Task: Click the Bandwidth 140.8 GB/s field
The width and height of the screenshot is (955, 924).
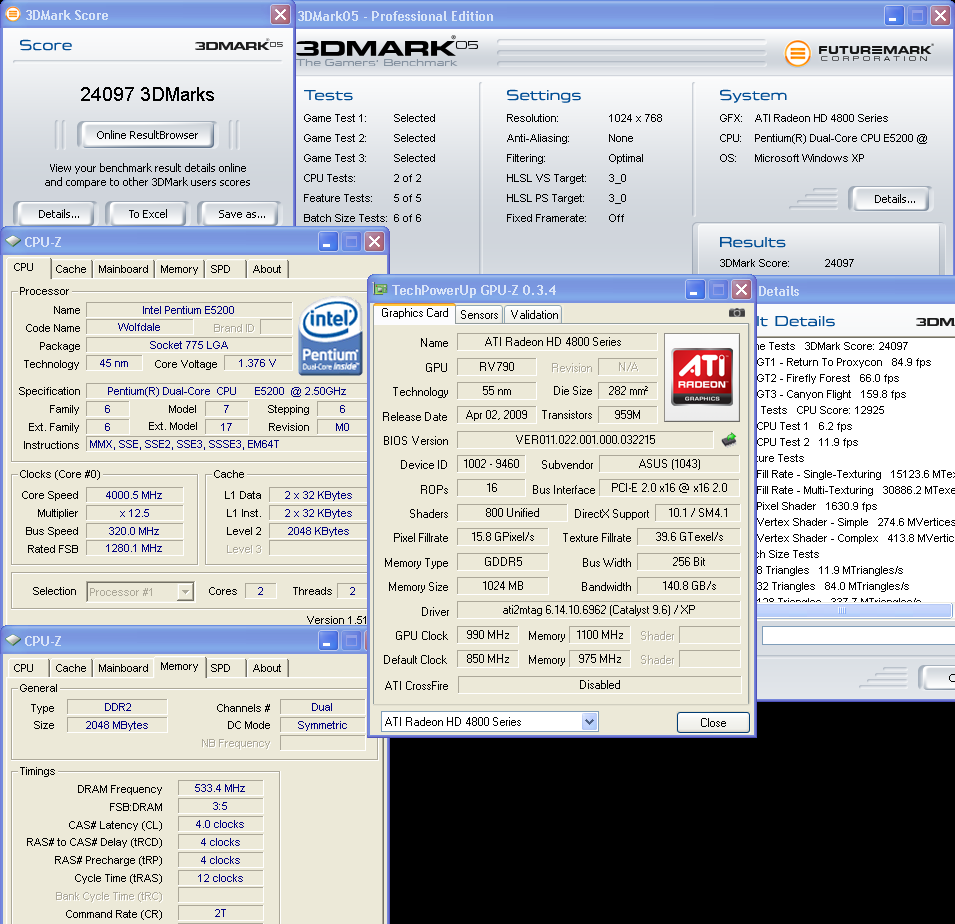Action: 689,586
